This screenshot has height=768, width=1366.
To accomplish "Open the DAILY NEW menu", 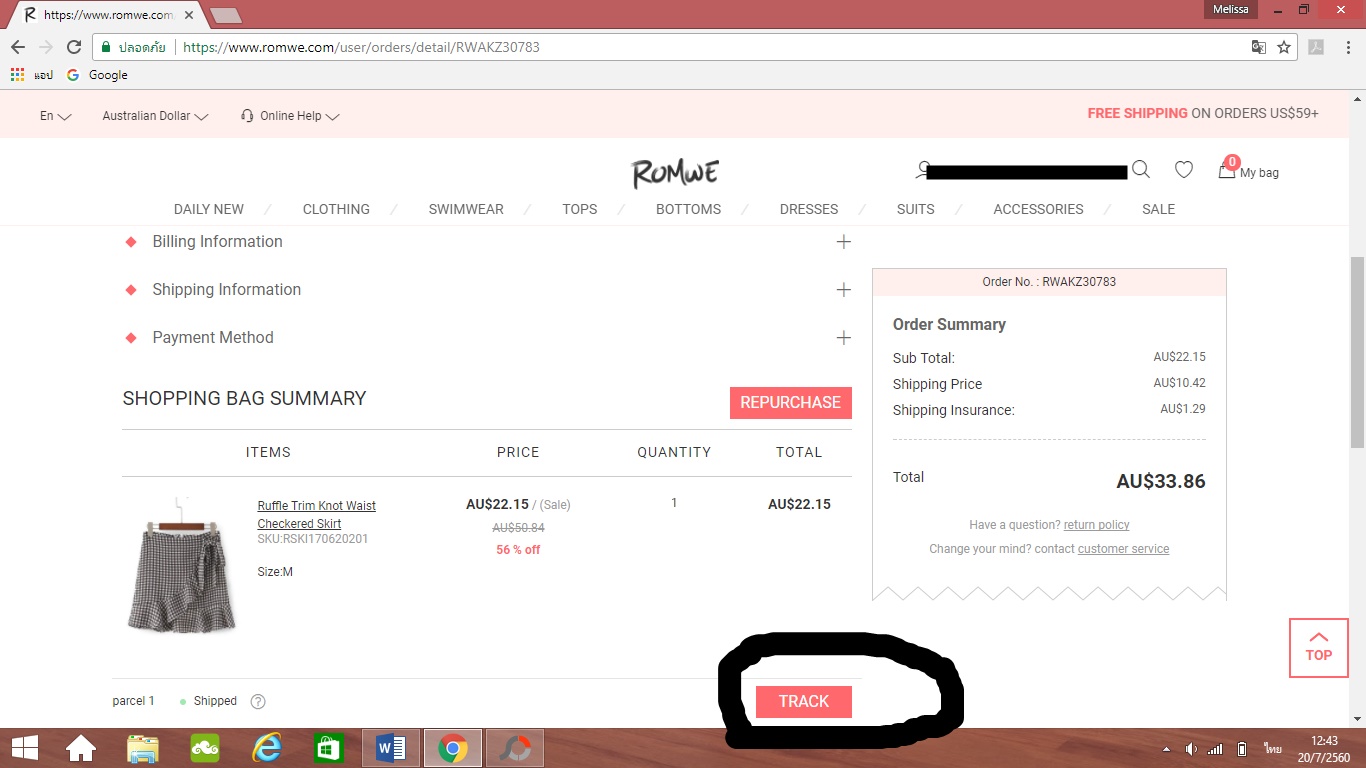I will pyautogui.click(x=209, y=209).
